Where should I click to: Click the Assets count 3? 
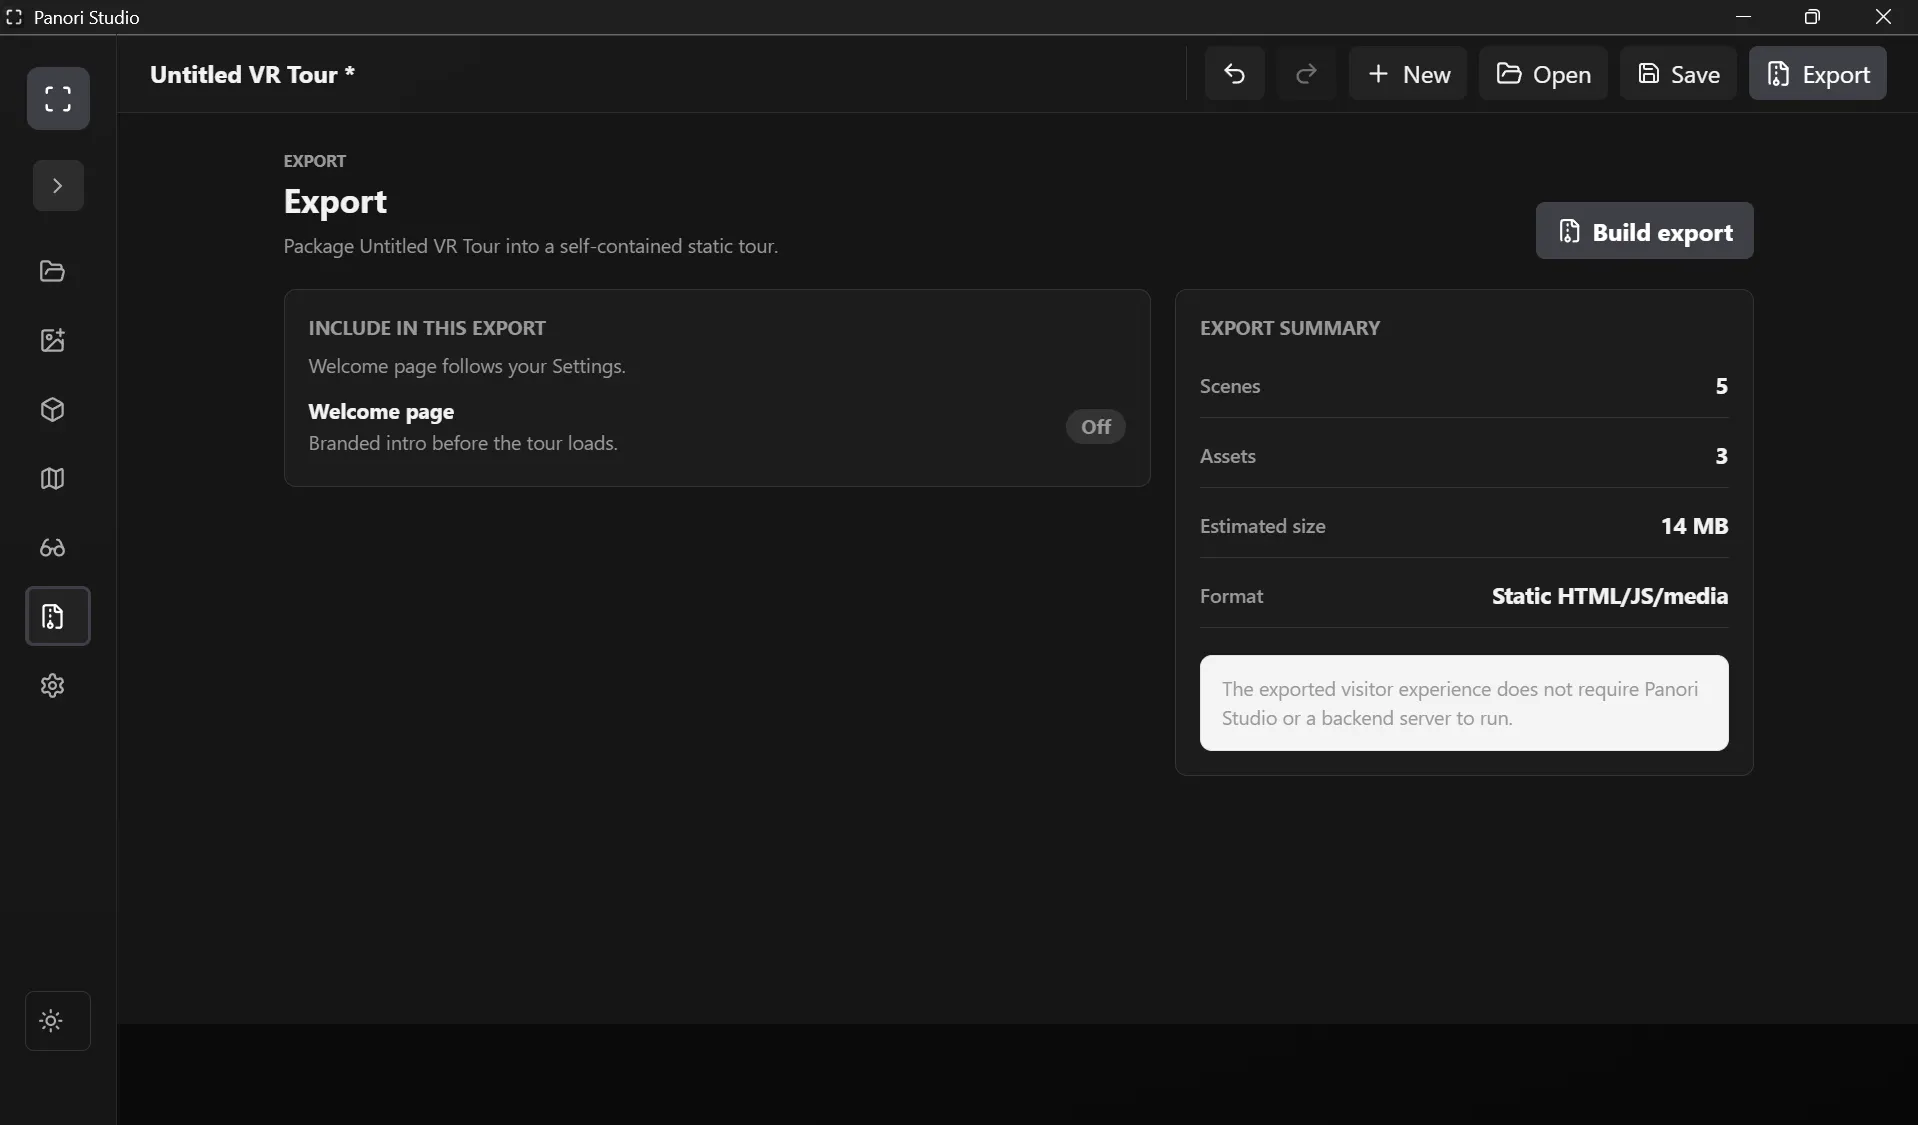[1721, 456]
